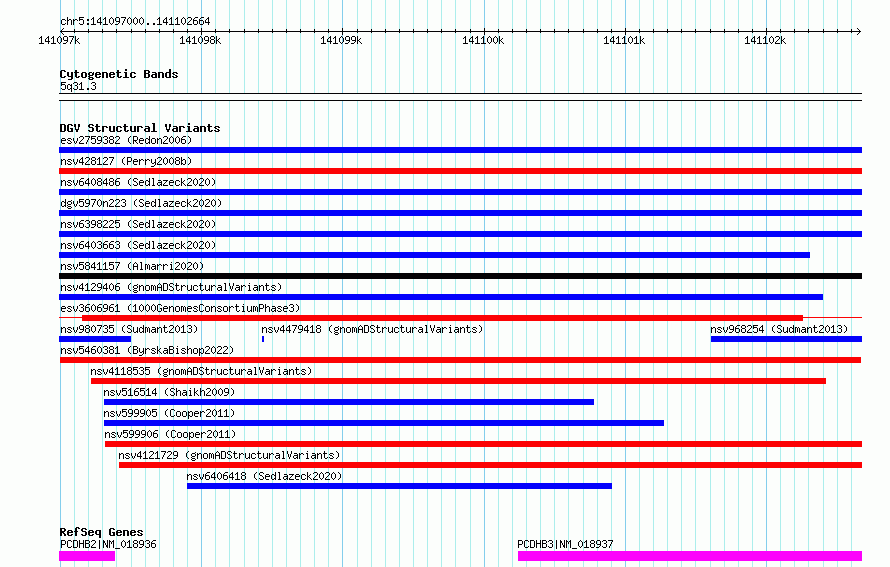The height and width of the screenshot is (567, 890).
Task: Click the esv2759382 (Redon2006) variant label
Action: pos(126,140)
